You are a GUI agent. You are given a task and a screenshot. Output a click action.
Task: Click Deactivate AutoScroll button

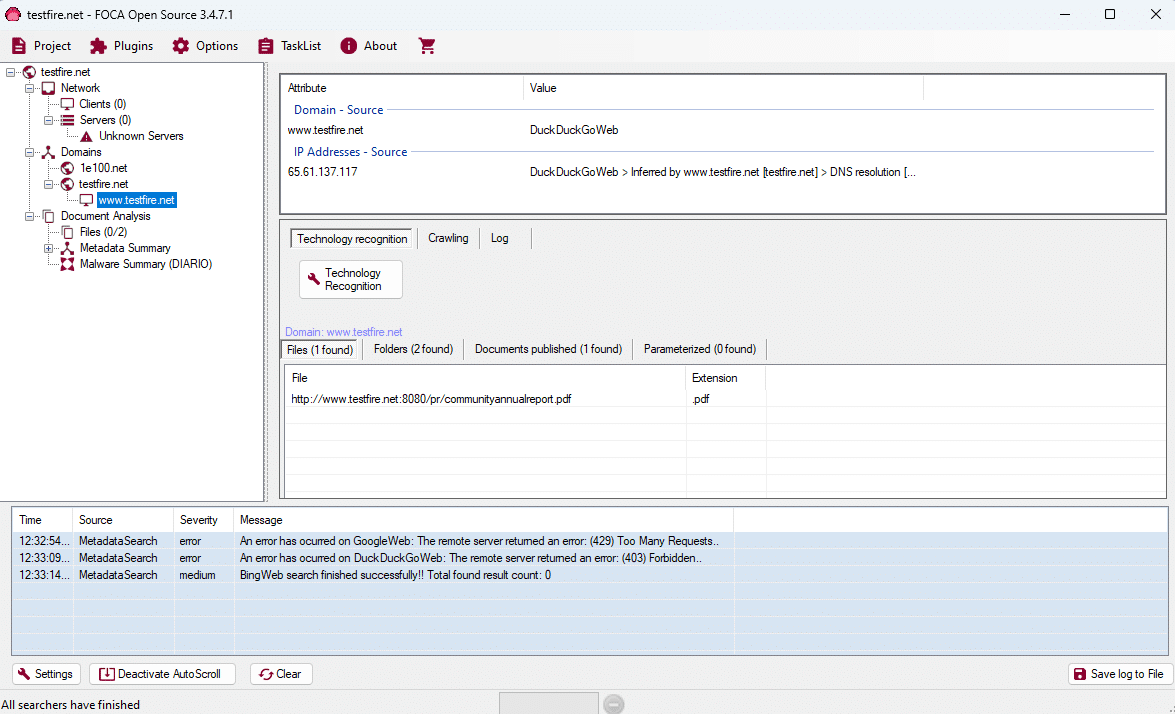coord(162,674)
